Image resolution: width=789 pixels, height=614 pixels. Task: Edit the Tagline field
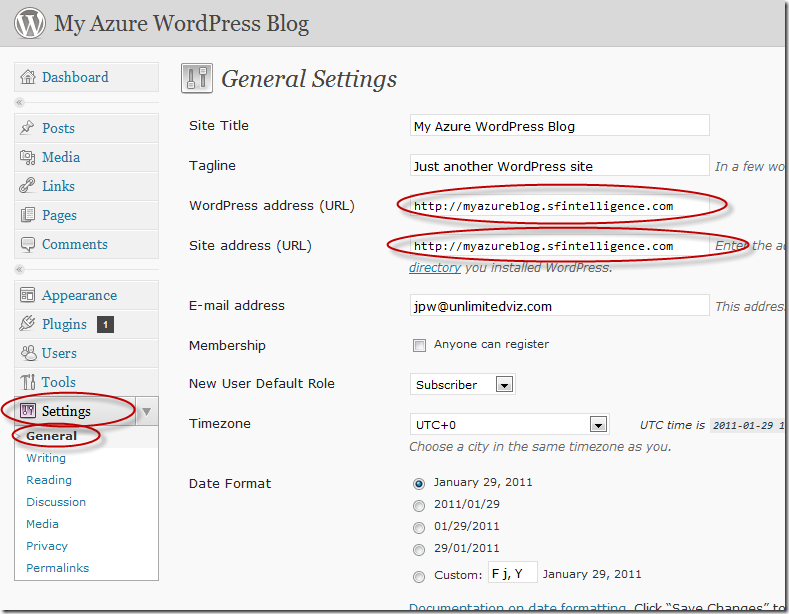pos(560,166)
